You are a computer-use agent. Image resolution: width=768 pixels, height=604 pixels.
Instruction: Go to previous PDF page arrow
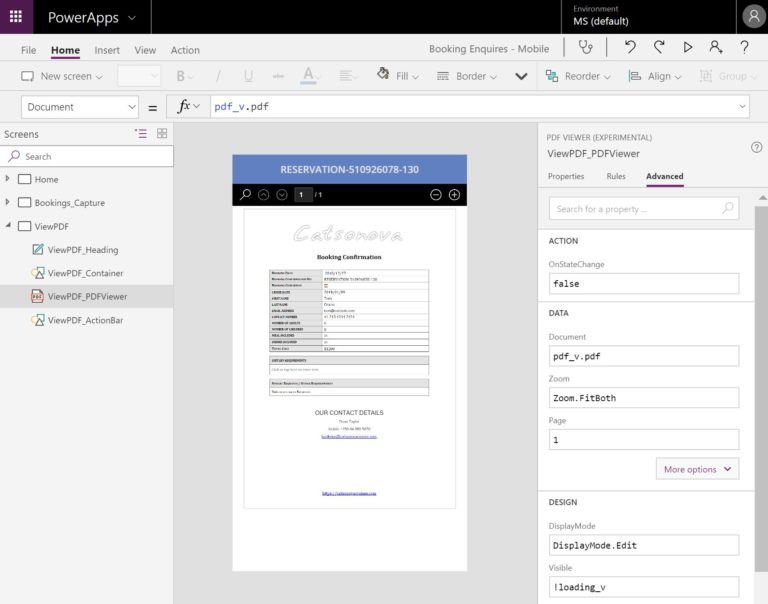pos(264,195)
